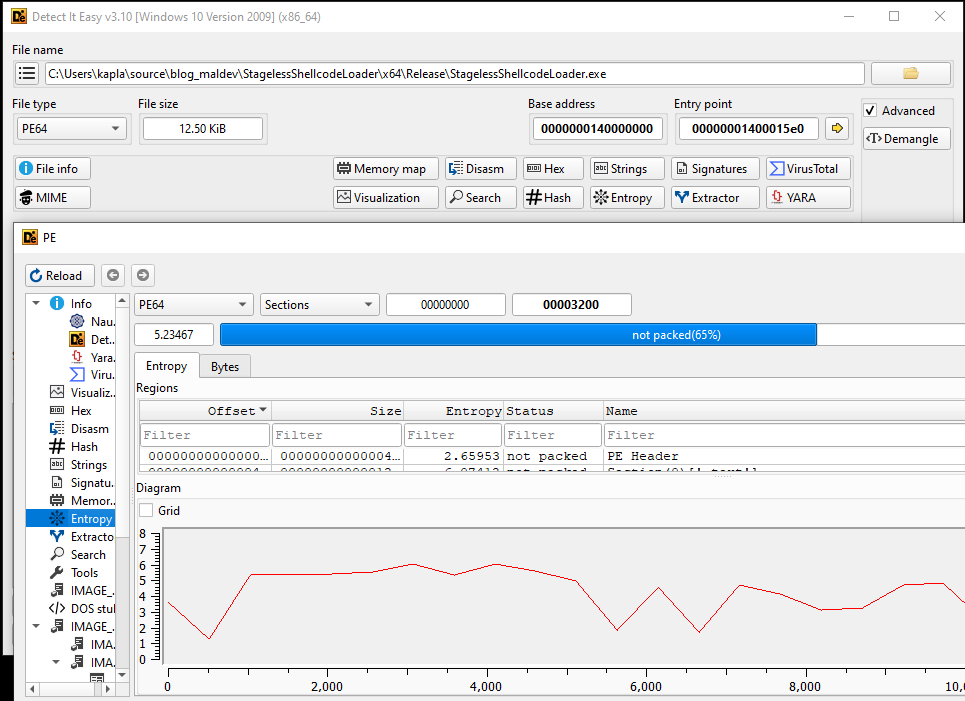Focus the Name filter field
Screen dimensions: 965x701
coord(785,435)
